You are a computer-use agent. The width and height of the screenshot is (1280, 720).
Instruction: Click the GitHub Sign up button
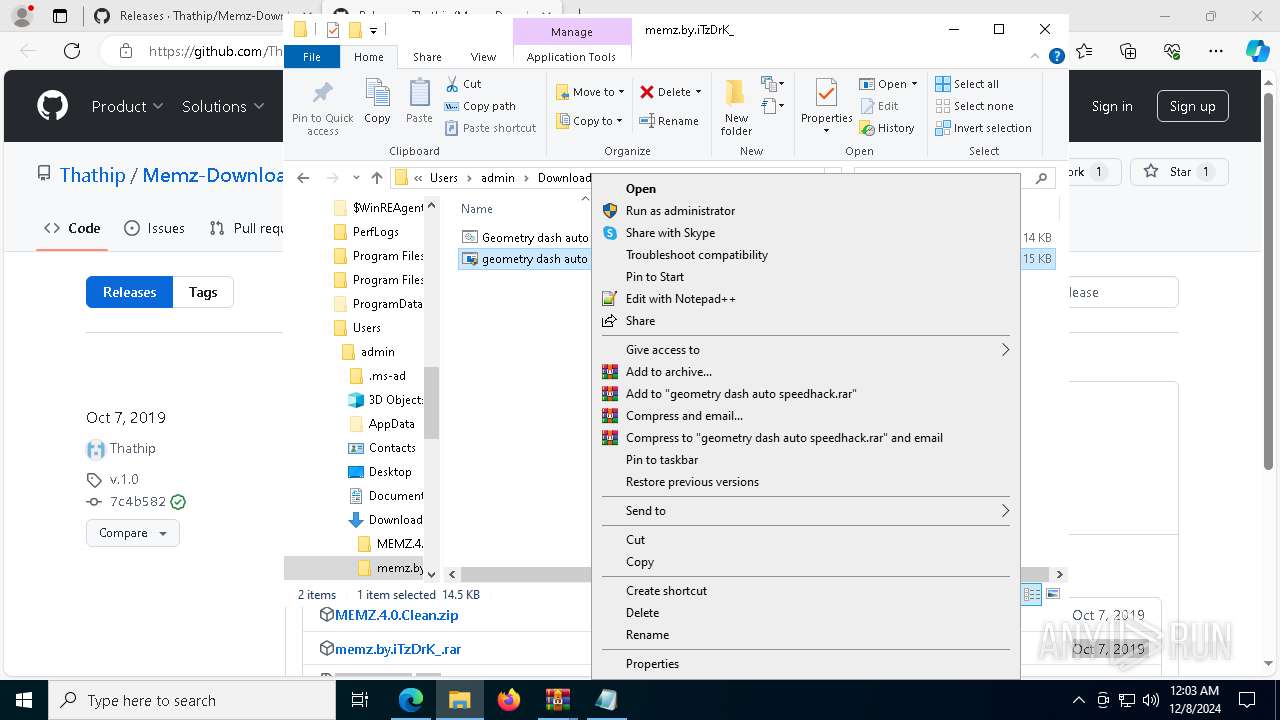click(x=1192, y=106)
